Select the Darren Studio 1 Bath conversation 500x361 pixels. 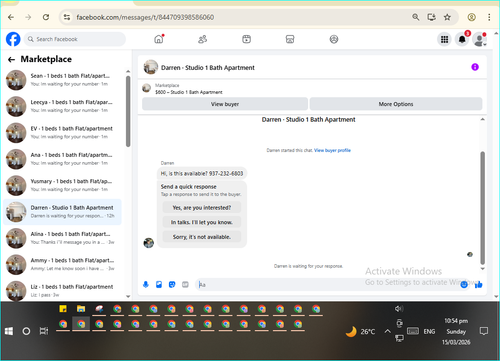63,212
